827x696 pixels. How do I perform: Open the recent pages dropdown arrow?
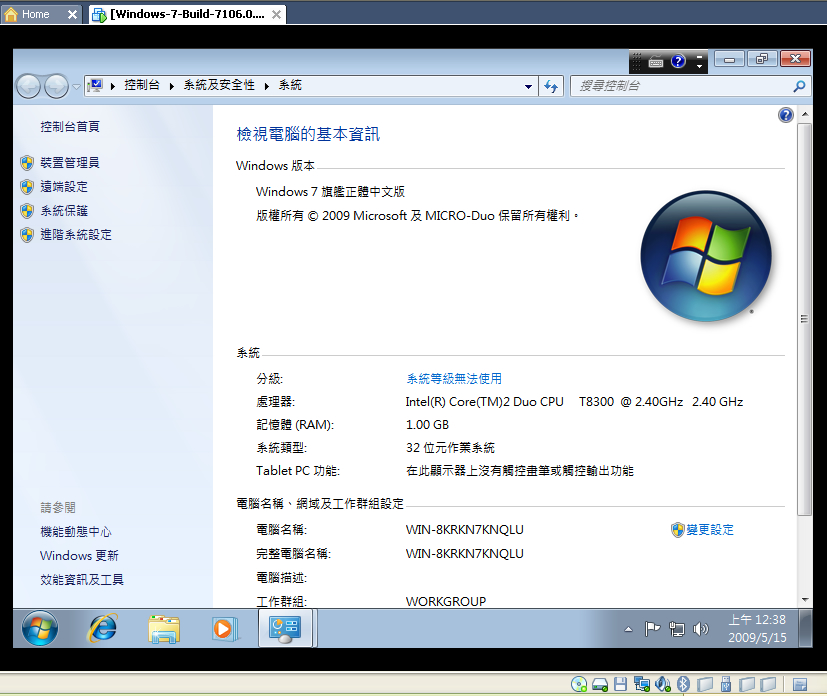[76, 86]
